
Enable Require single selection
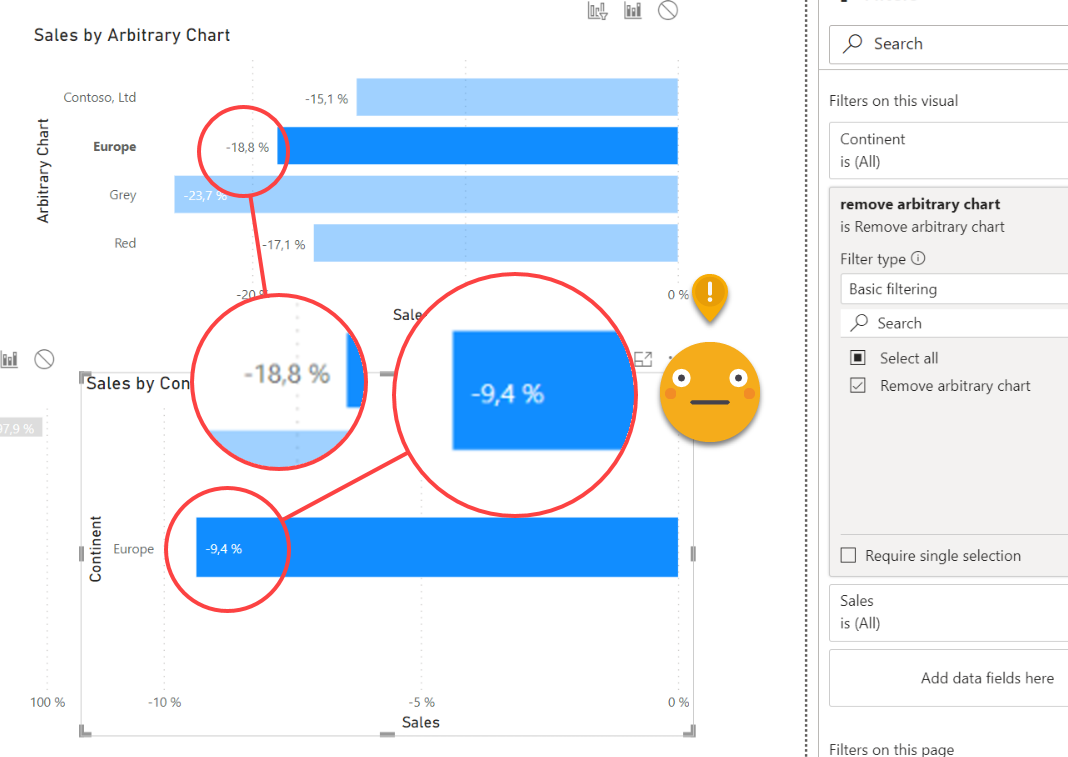coord(849,556)
